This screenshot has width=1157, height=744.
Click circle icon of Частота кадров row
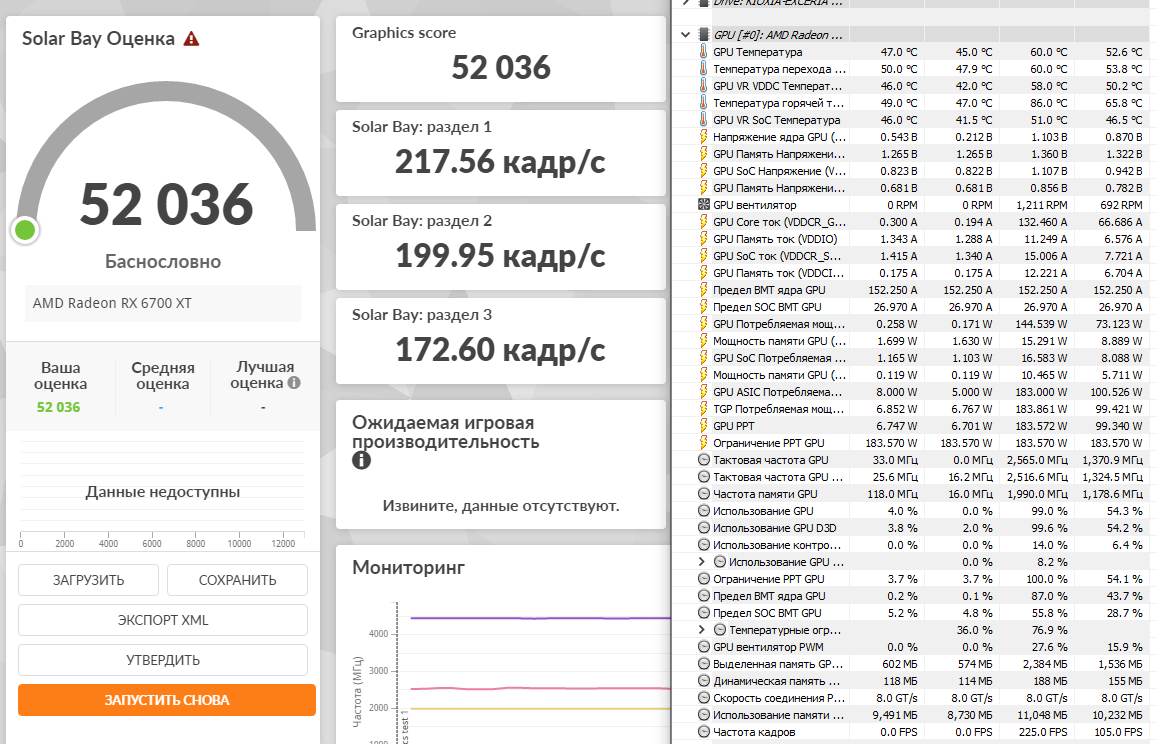point(703,731)
